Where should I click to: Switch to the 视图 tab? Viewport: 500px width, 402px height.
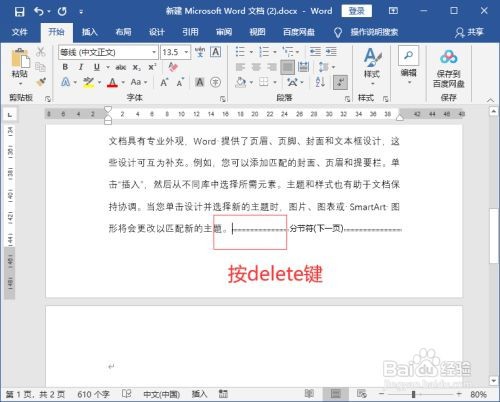[x=257, y=32]
